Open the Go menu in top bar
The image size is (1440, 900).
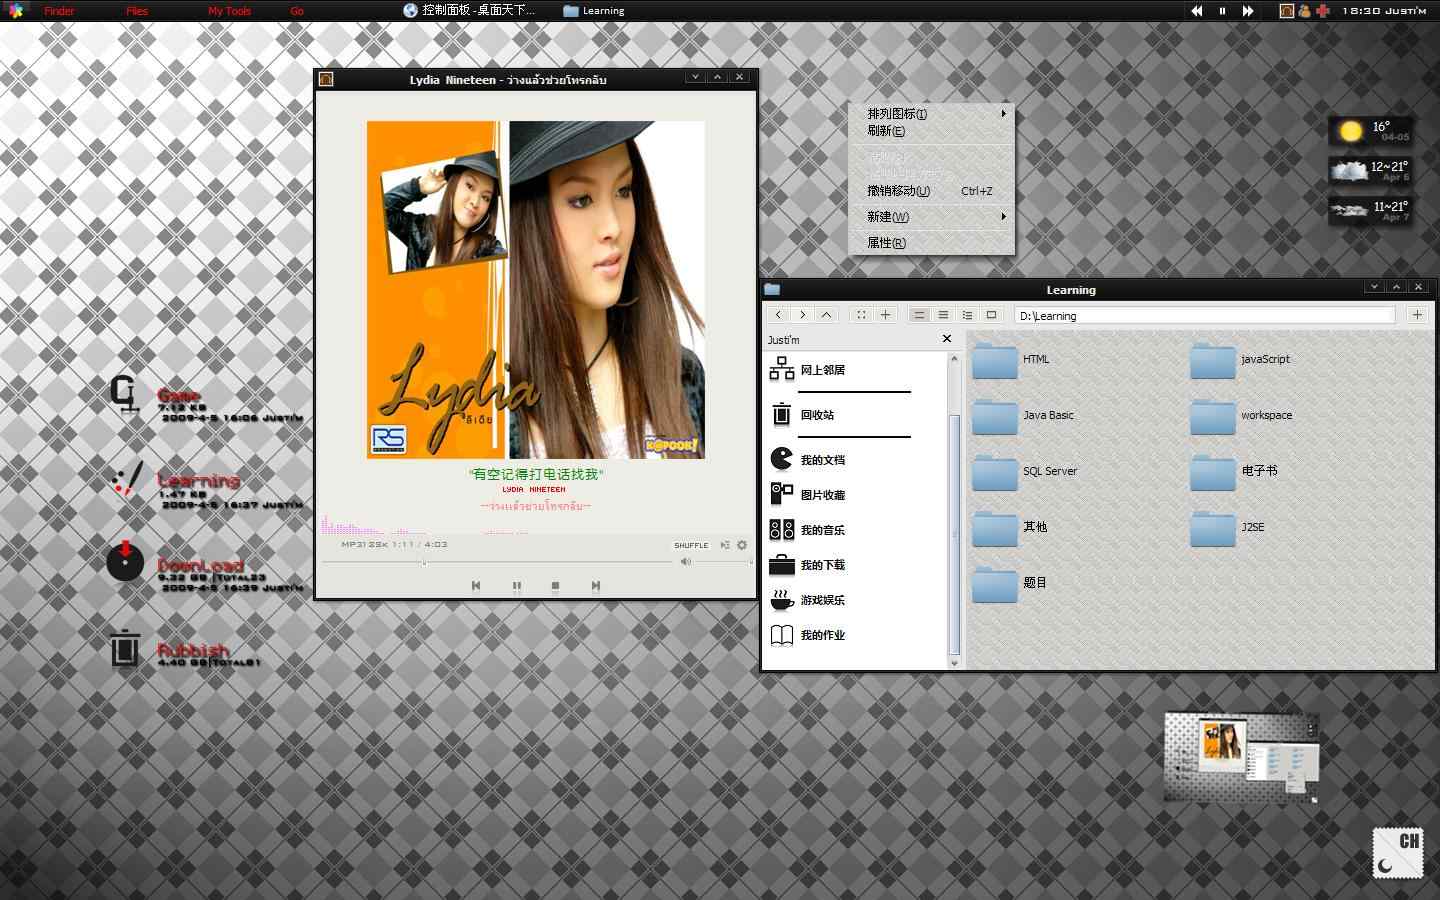point(297,11)
